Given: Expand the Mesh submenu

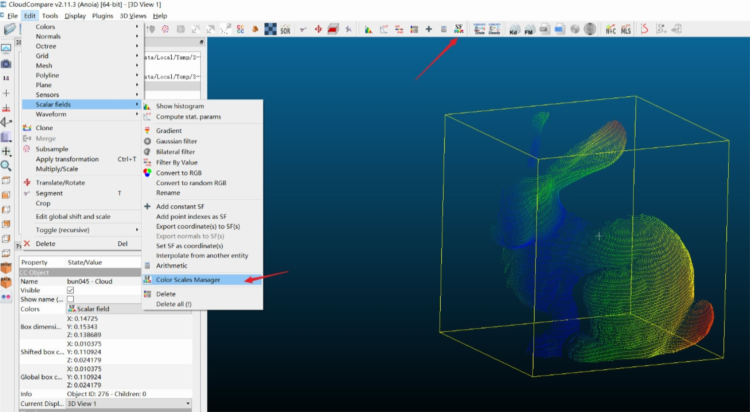Looking at the screenshot, I should point(81,66).
